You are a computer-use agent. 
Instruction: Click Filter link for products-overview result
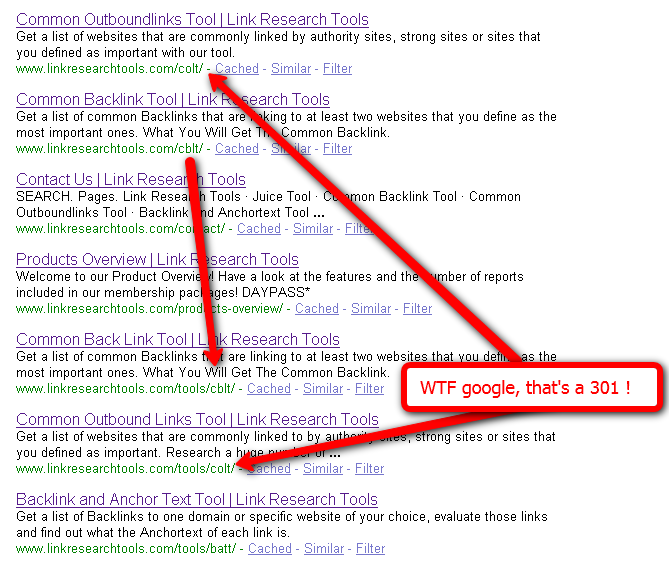[417, 308]
